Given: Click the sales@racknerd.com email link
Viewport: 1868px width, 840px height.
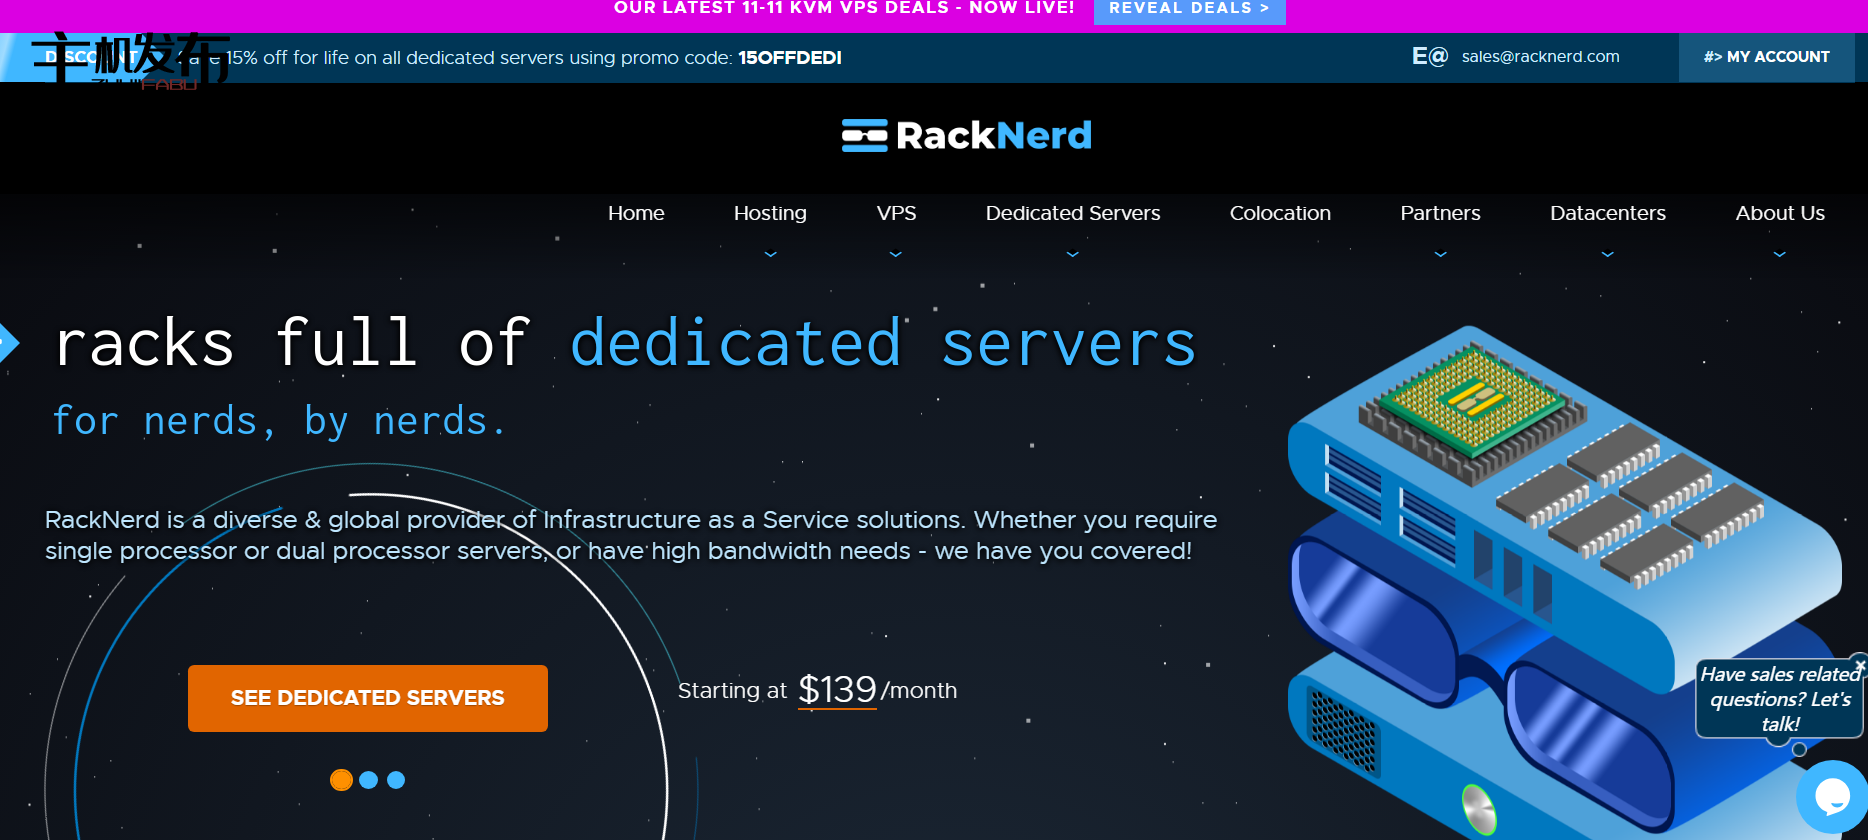Looking at the screenshot, I should click(x=1540, y=57).
